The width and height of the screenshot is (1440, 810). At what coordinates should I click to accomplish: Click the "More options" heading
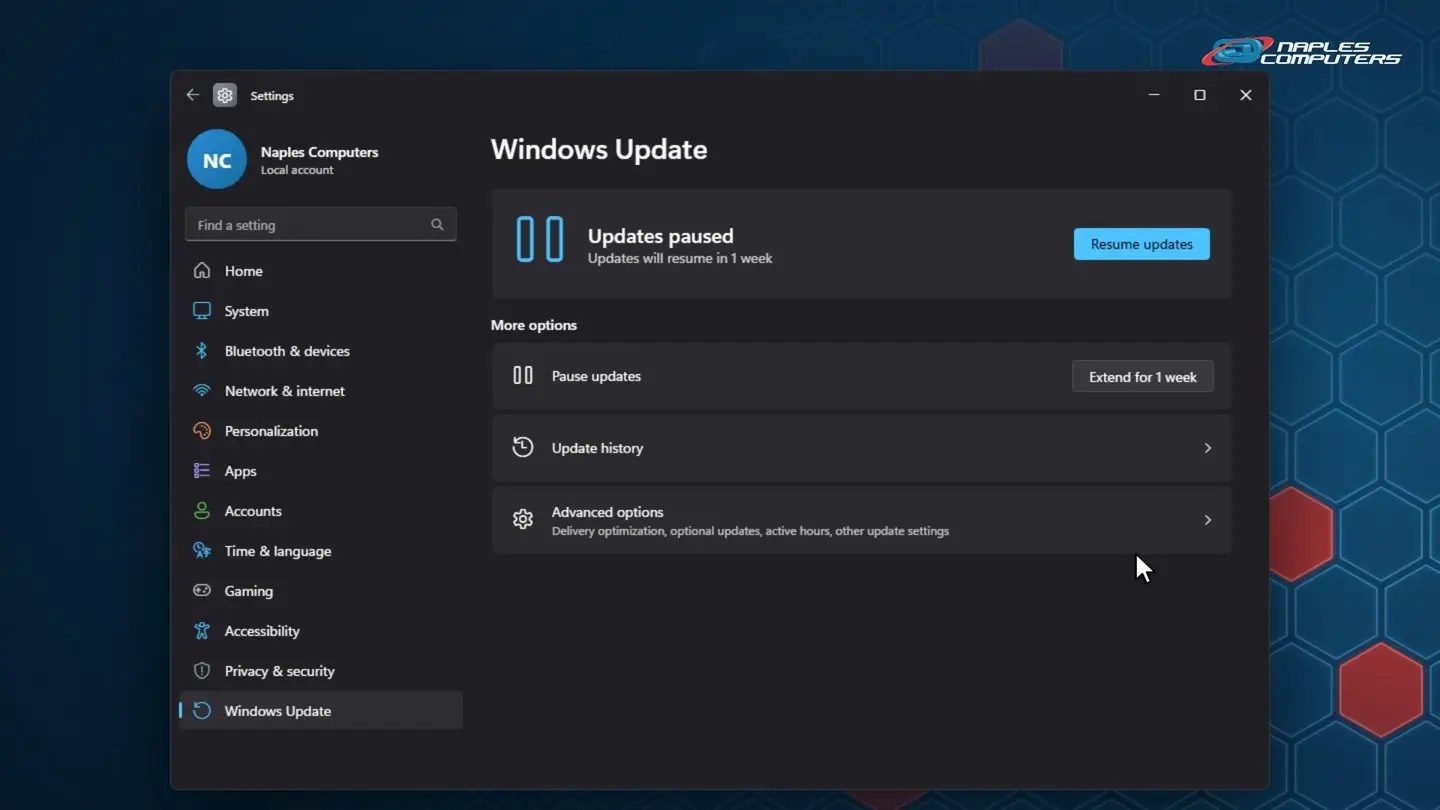click(x=534, y=325)
